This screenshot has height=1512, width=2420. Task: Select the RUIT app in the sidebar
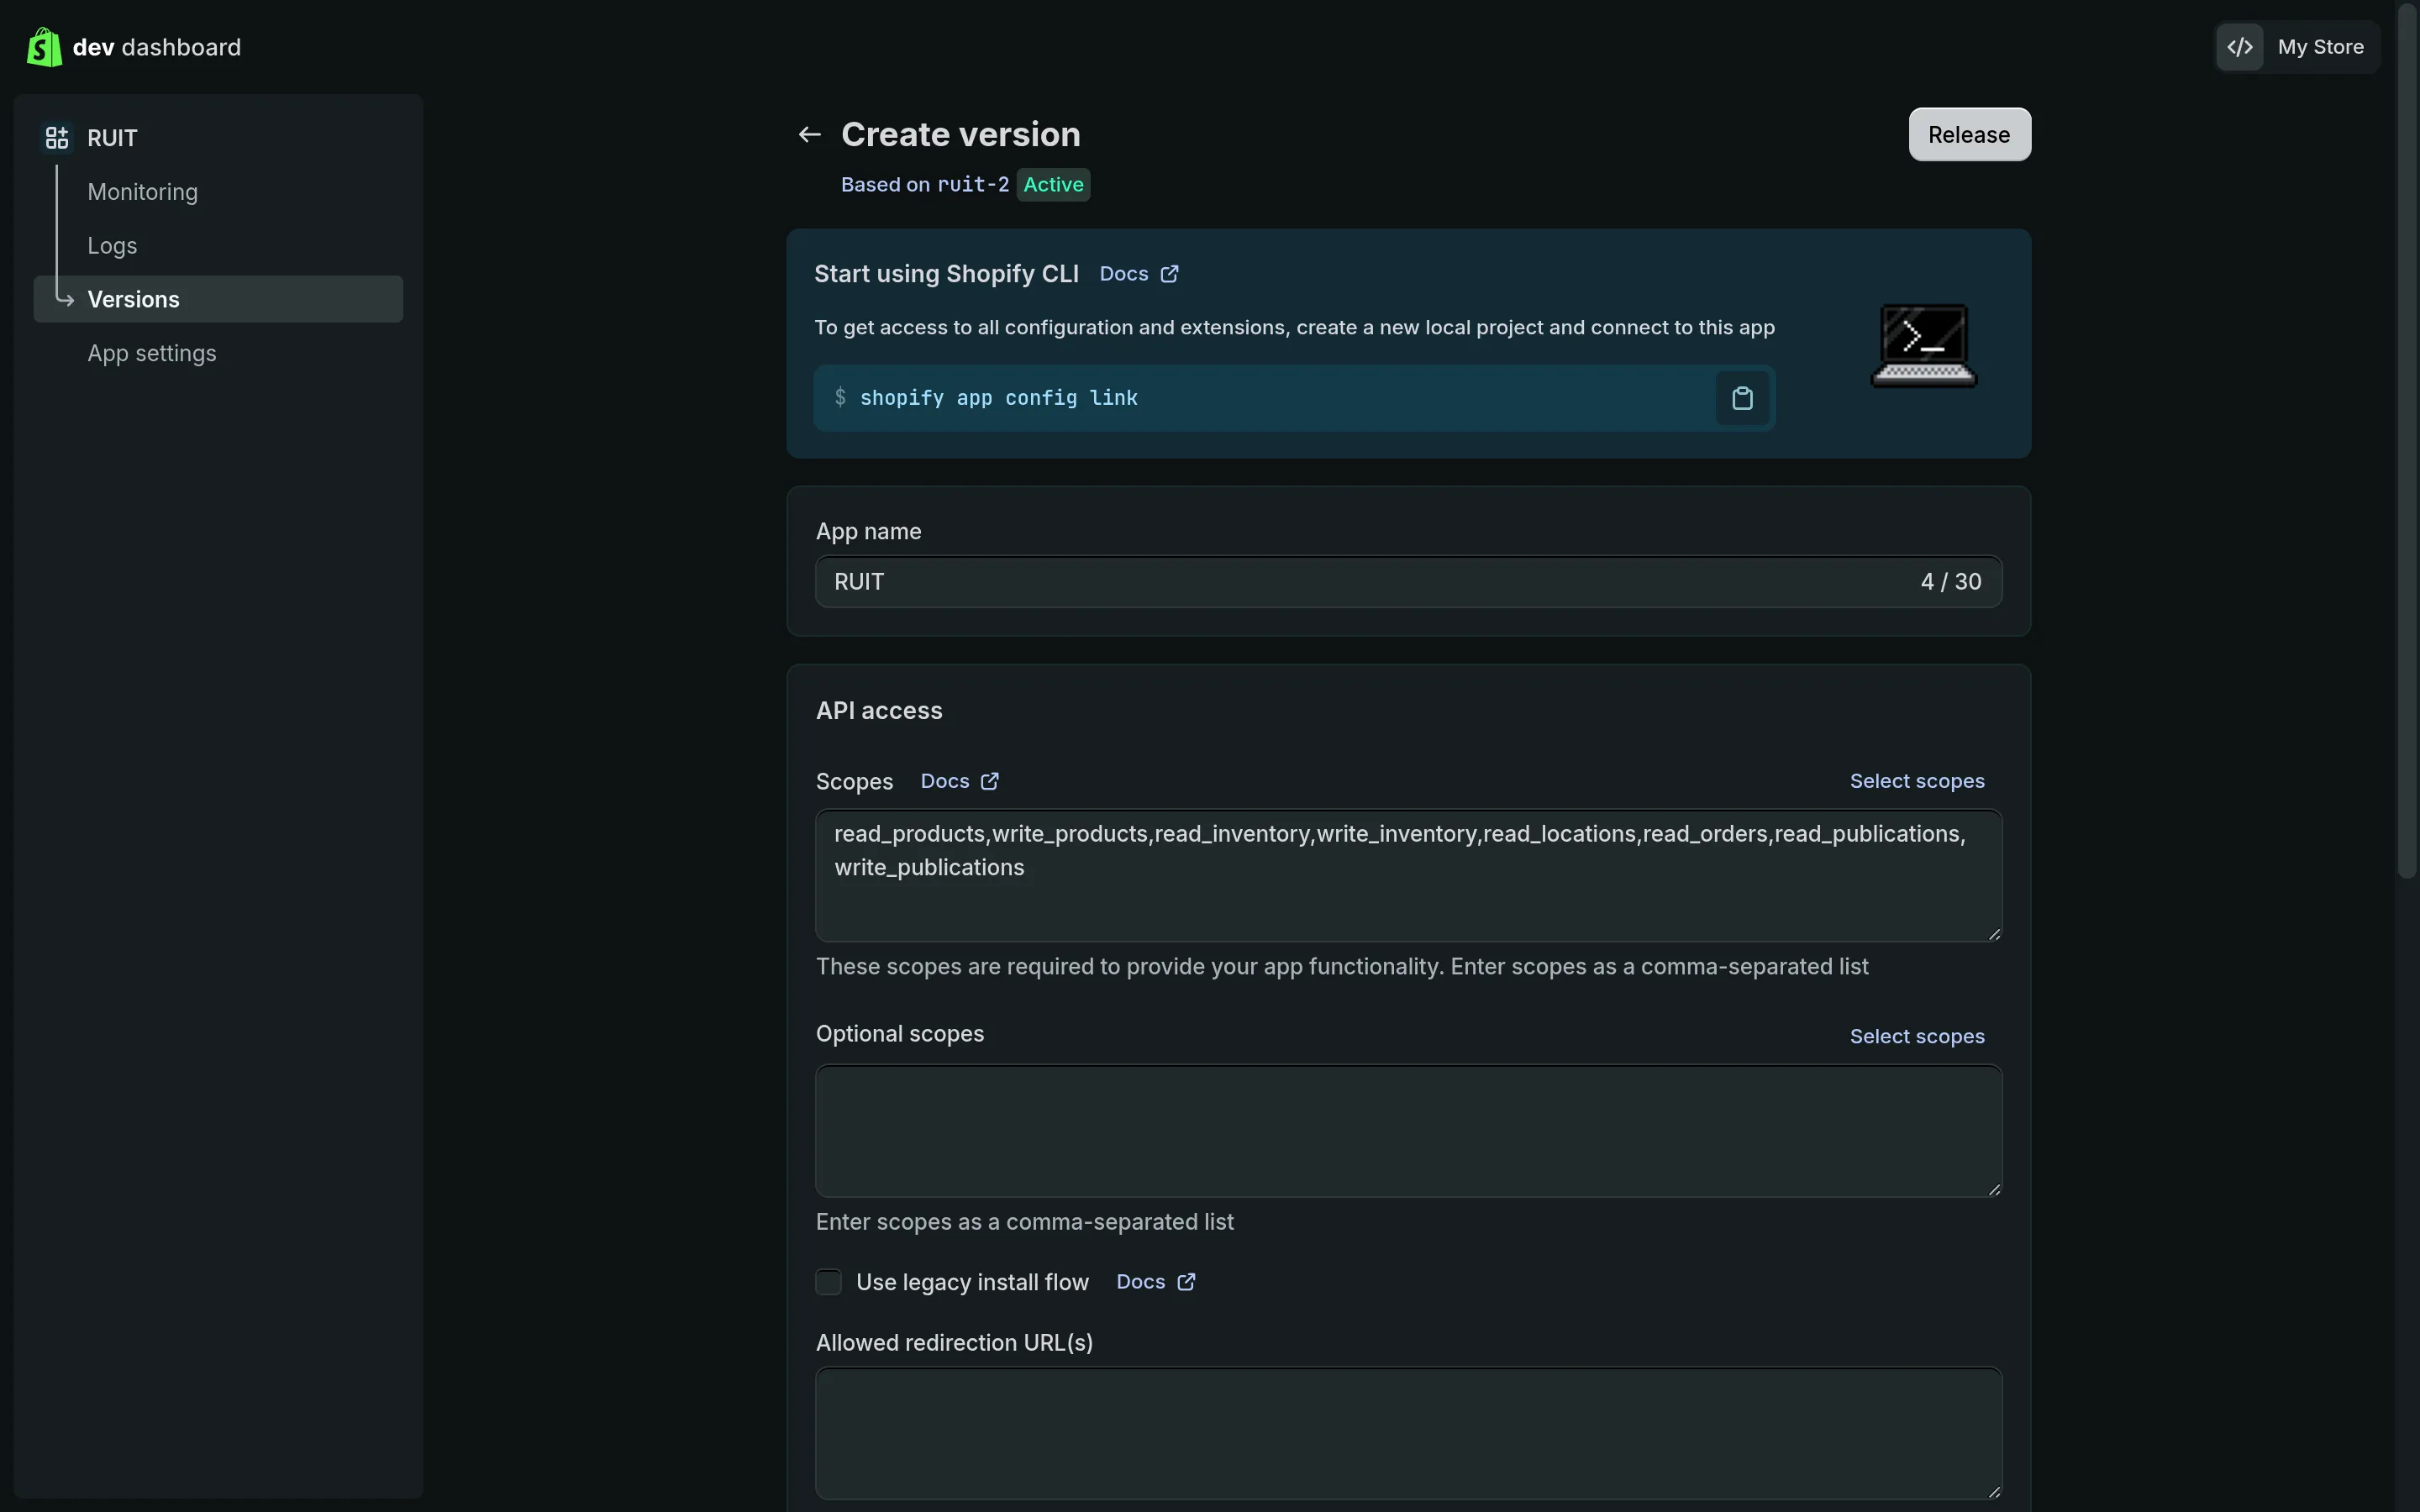tap(112, 138)
